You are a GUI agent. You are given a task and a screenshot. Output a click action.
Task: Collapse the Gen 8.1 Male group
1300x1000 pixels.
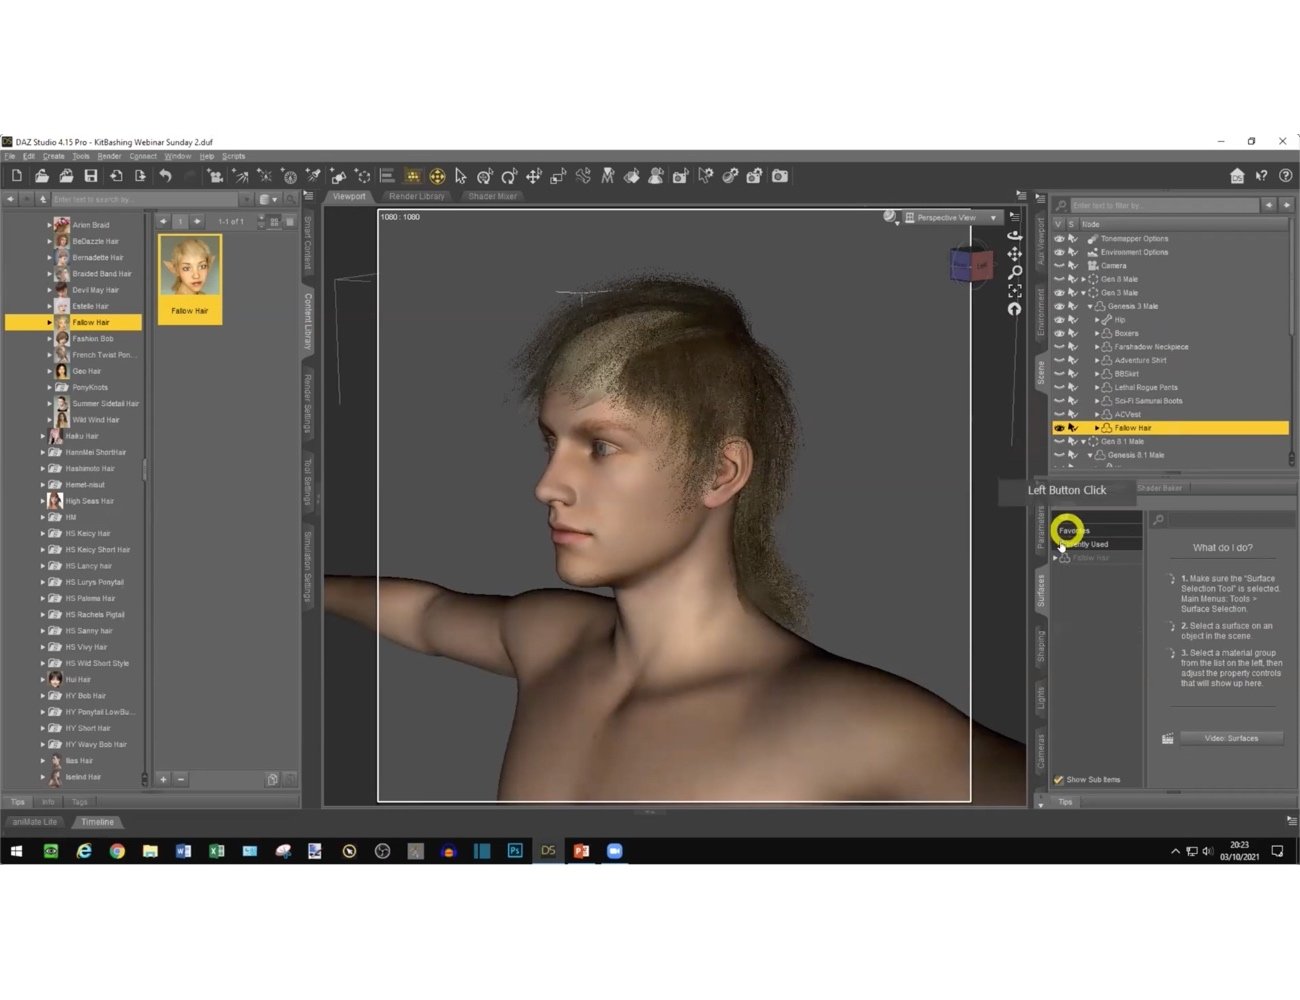click(1083, 441)
